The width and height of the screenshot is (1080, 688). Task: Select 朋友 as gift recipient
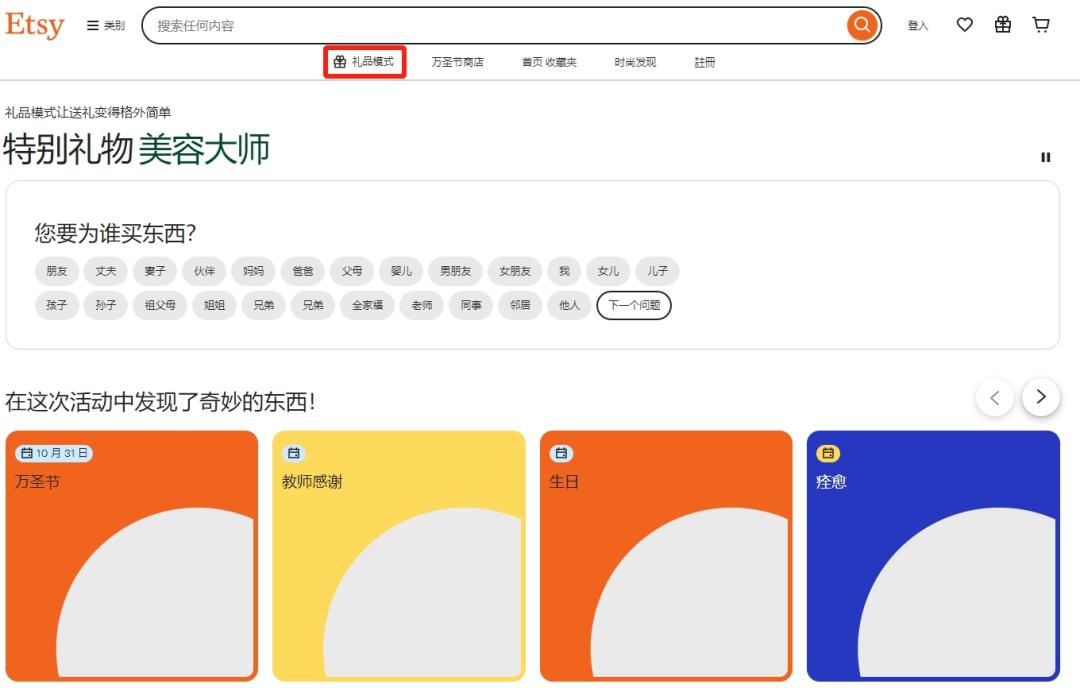point(56,271)
